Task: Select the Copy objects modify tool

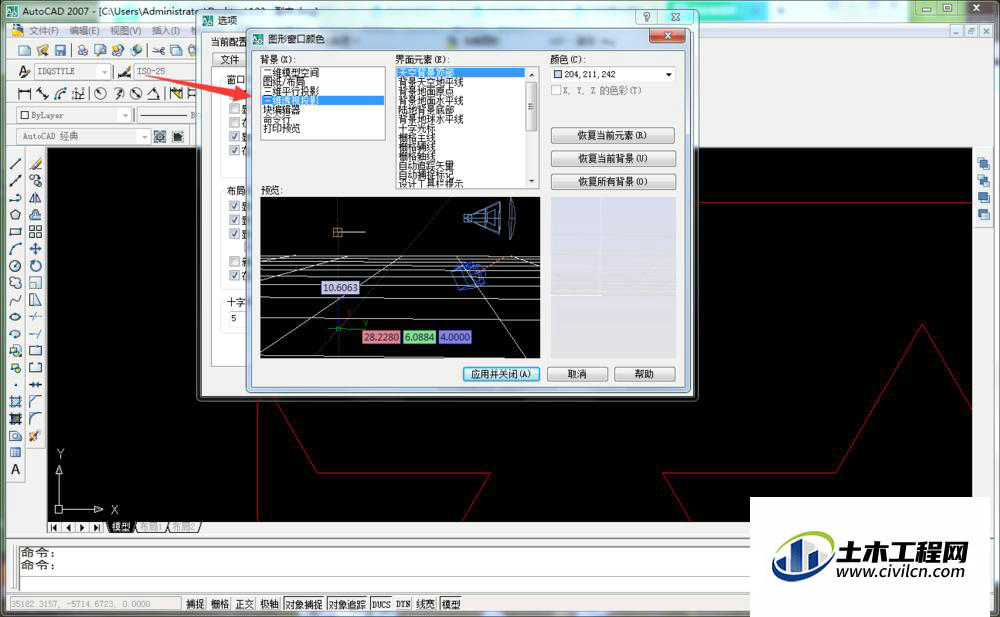Action: 36,181
